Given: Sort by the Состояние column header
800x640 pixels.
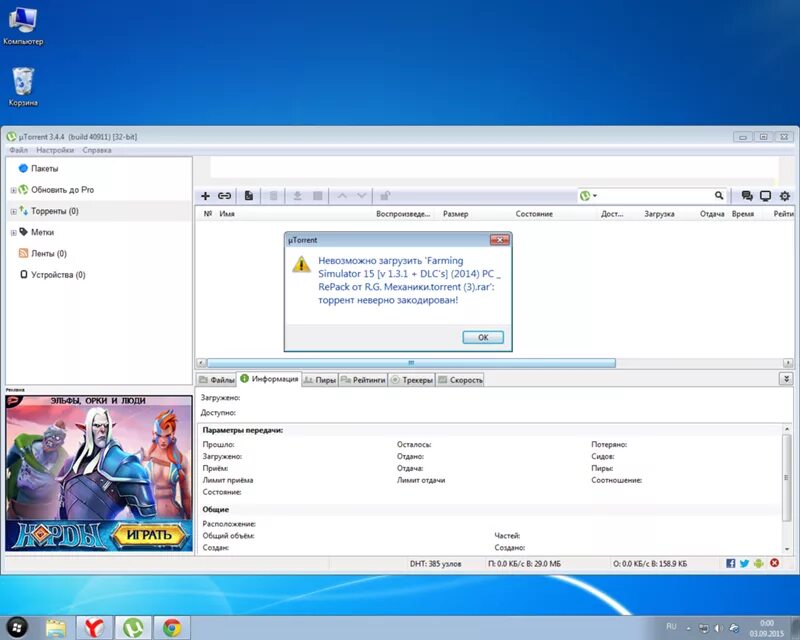Looking at the screenshot, I should (534, 214).
